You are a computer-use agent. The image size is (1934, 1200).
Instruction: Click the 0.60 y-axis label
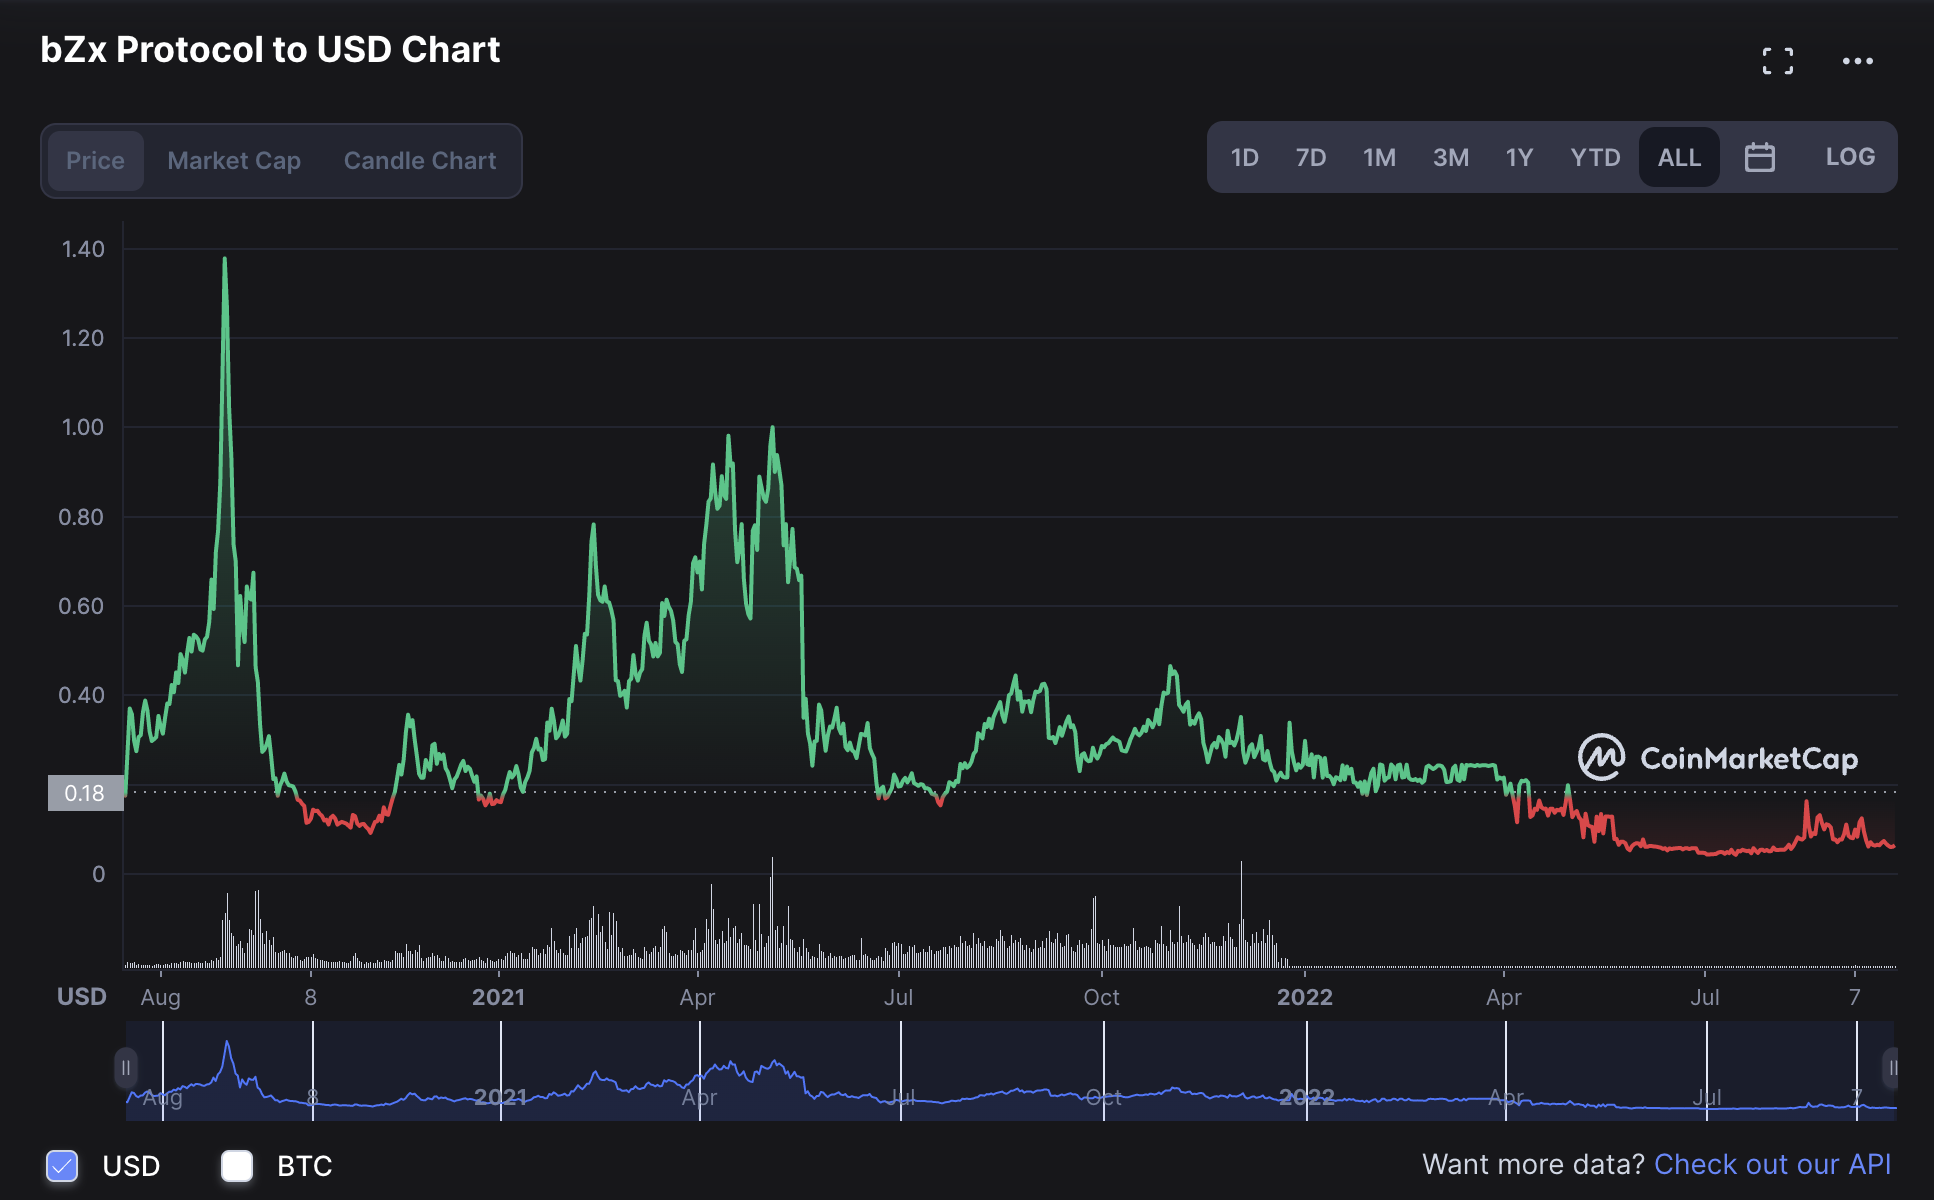click(x=81, y=606)
